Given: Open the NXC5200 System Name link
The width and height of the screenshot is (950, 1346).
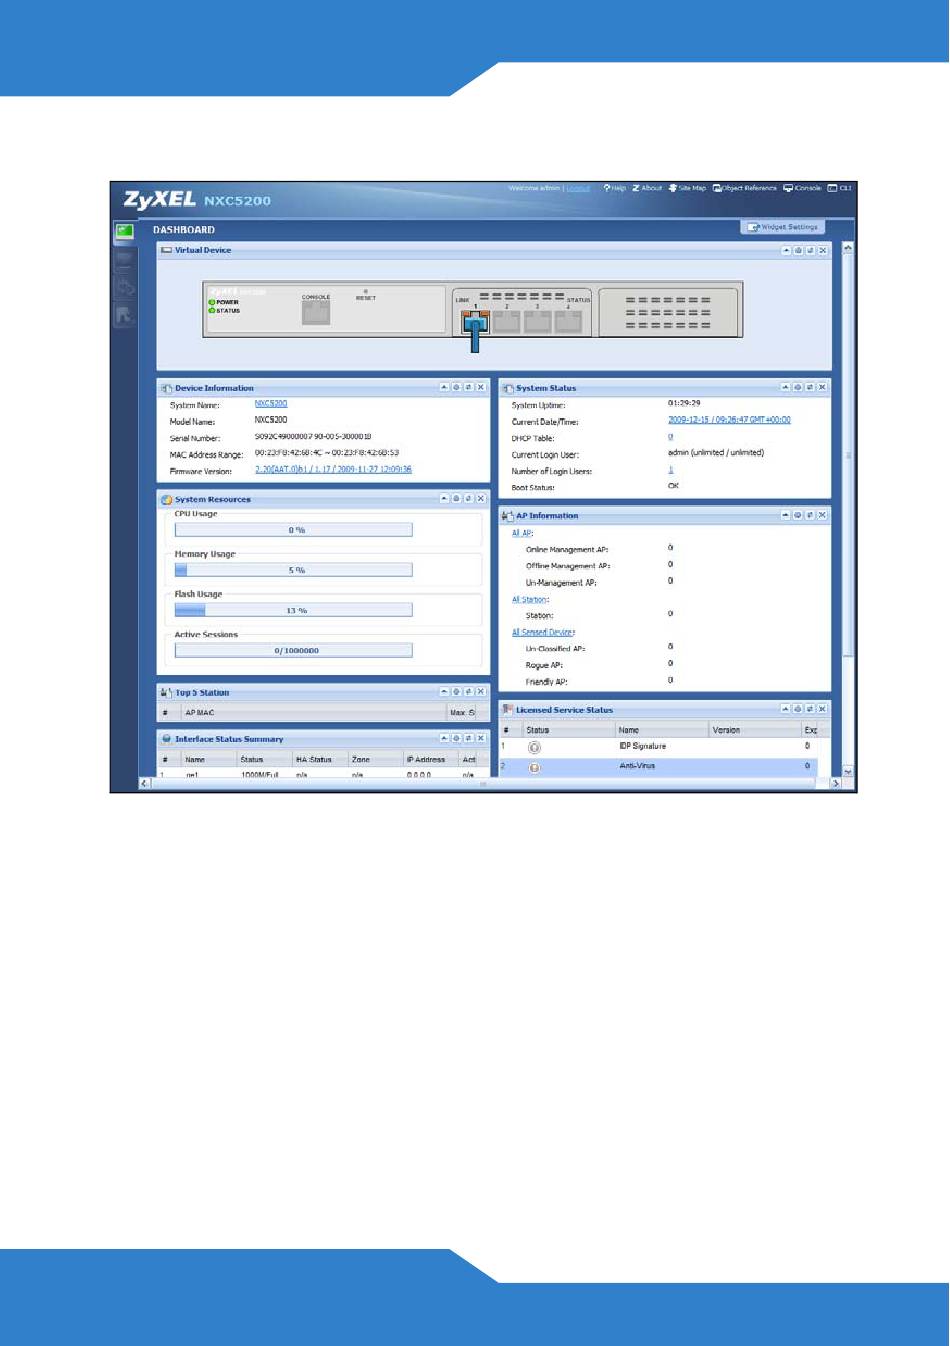Looking at the screenshot, I should 271,404.
